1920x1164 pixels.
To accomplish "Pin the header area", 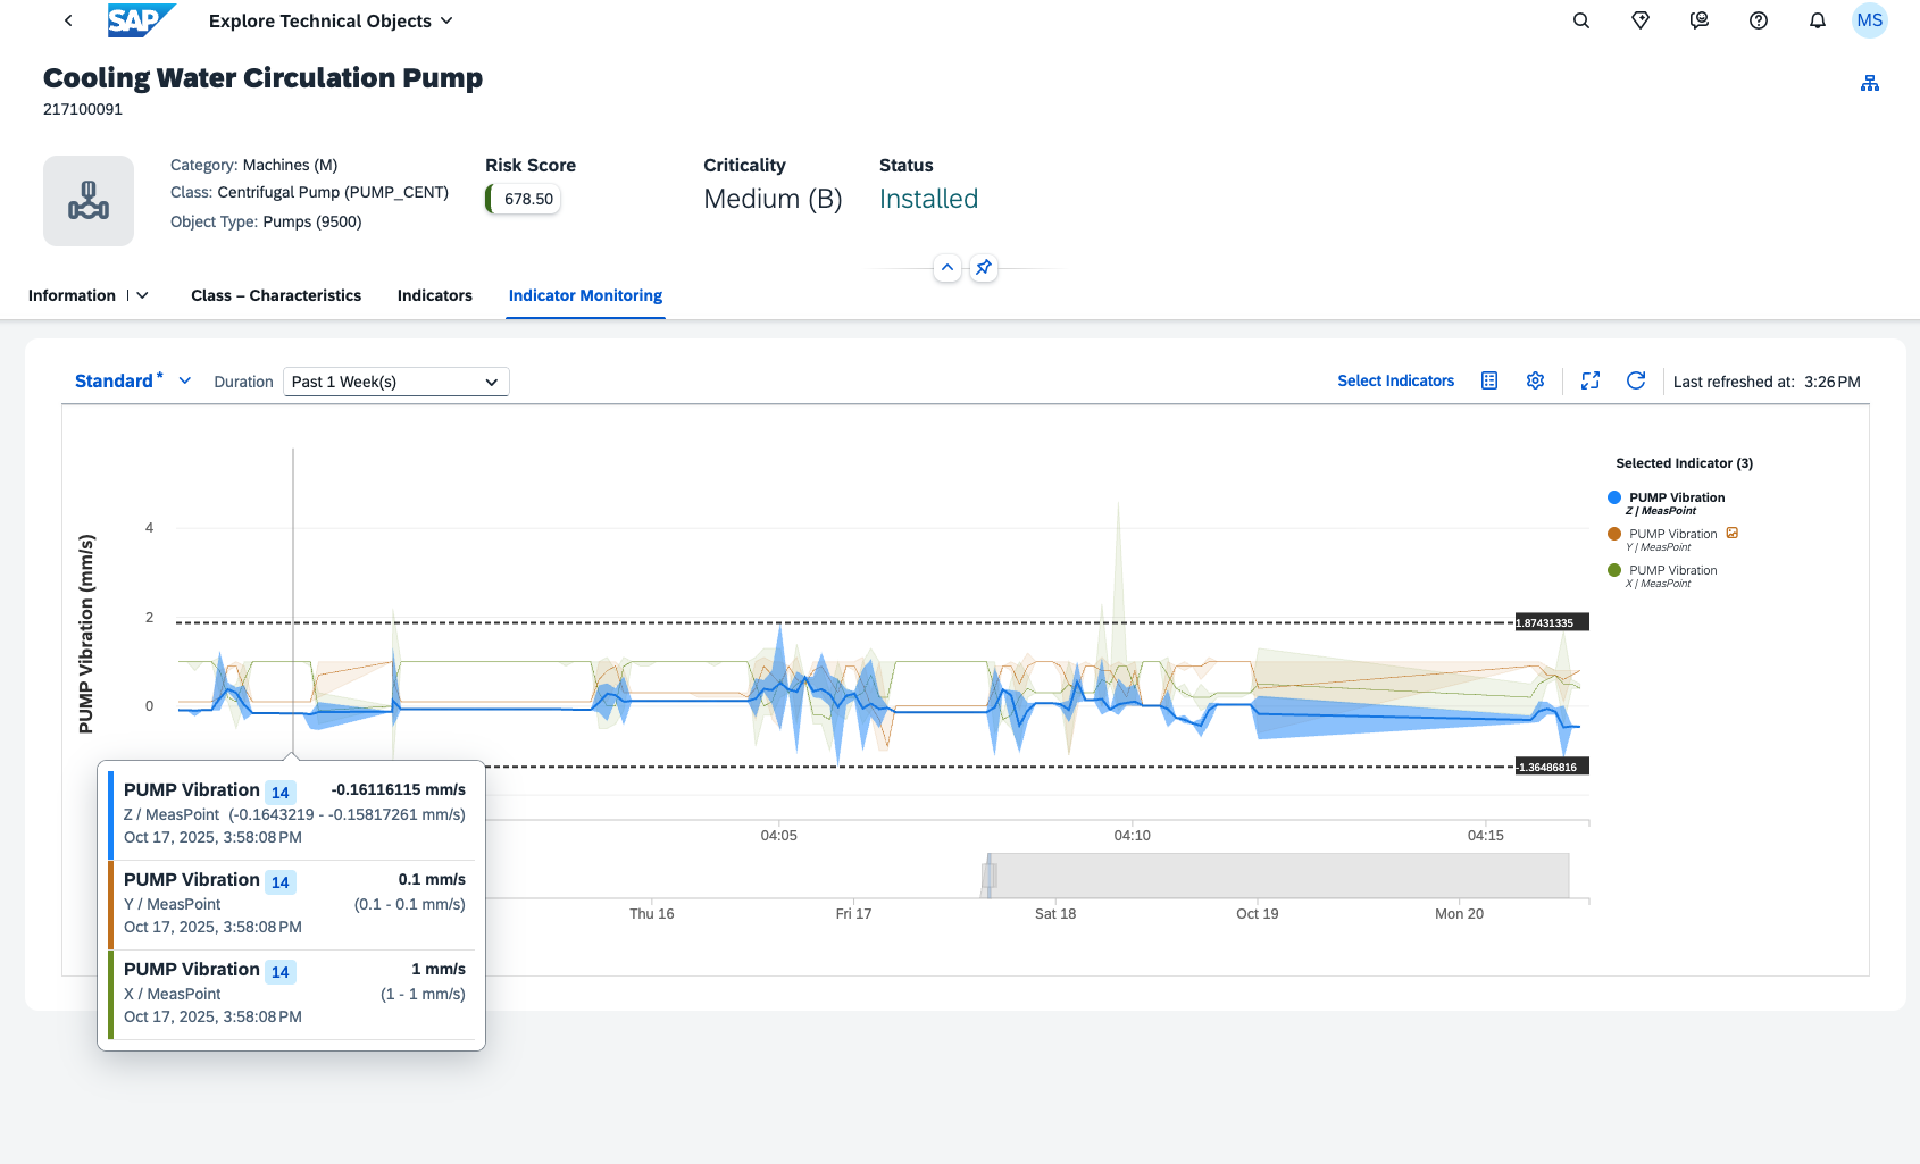I will click(984, 268).
